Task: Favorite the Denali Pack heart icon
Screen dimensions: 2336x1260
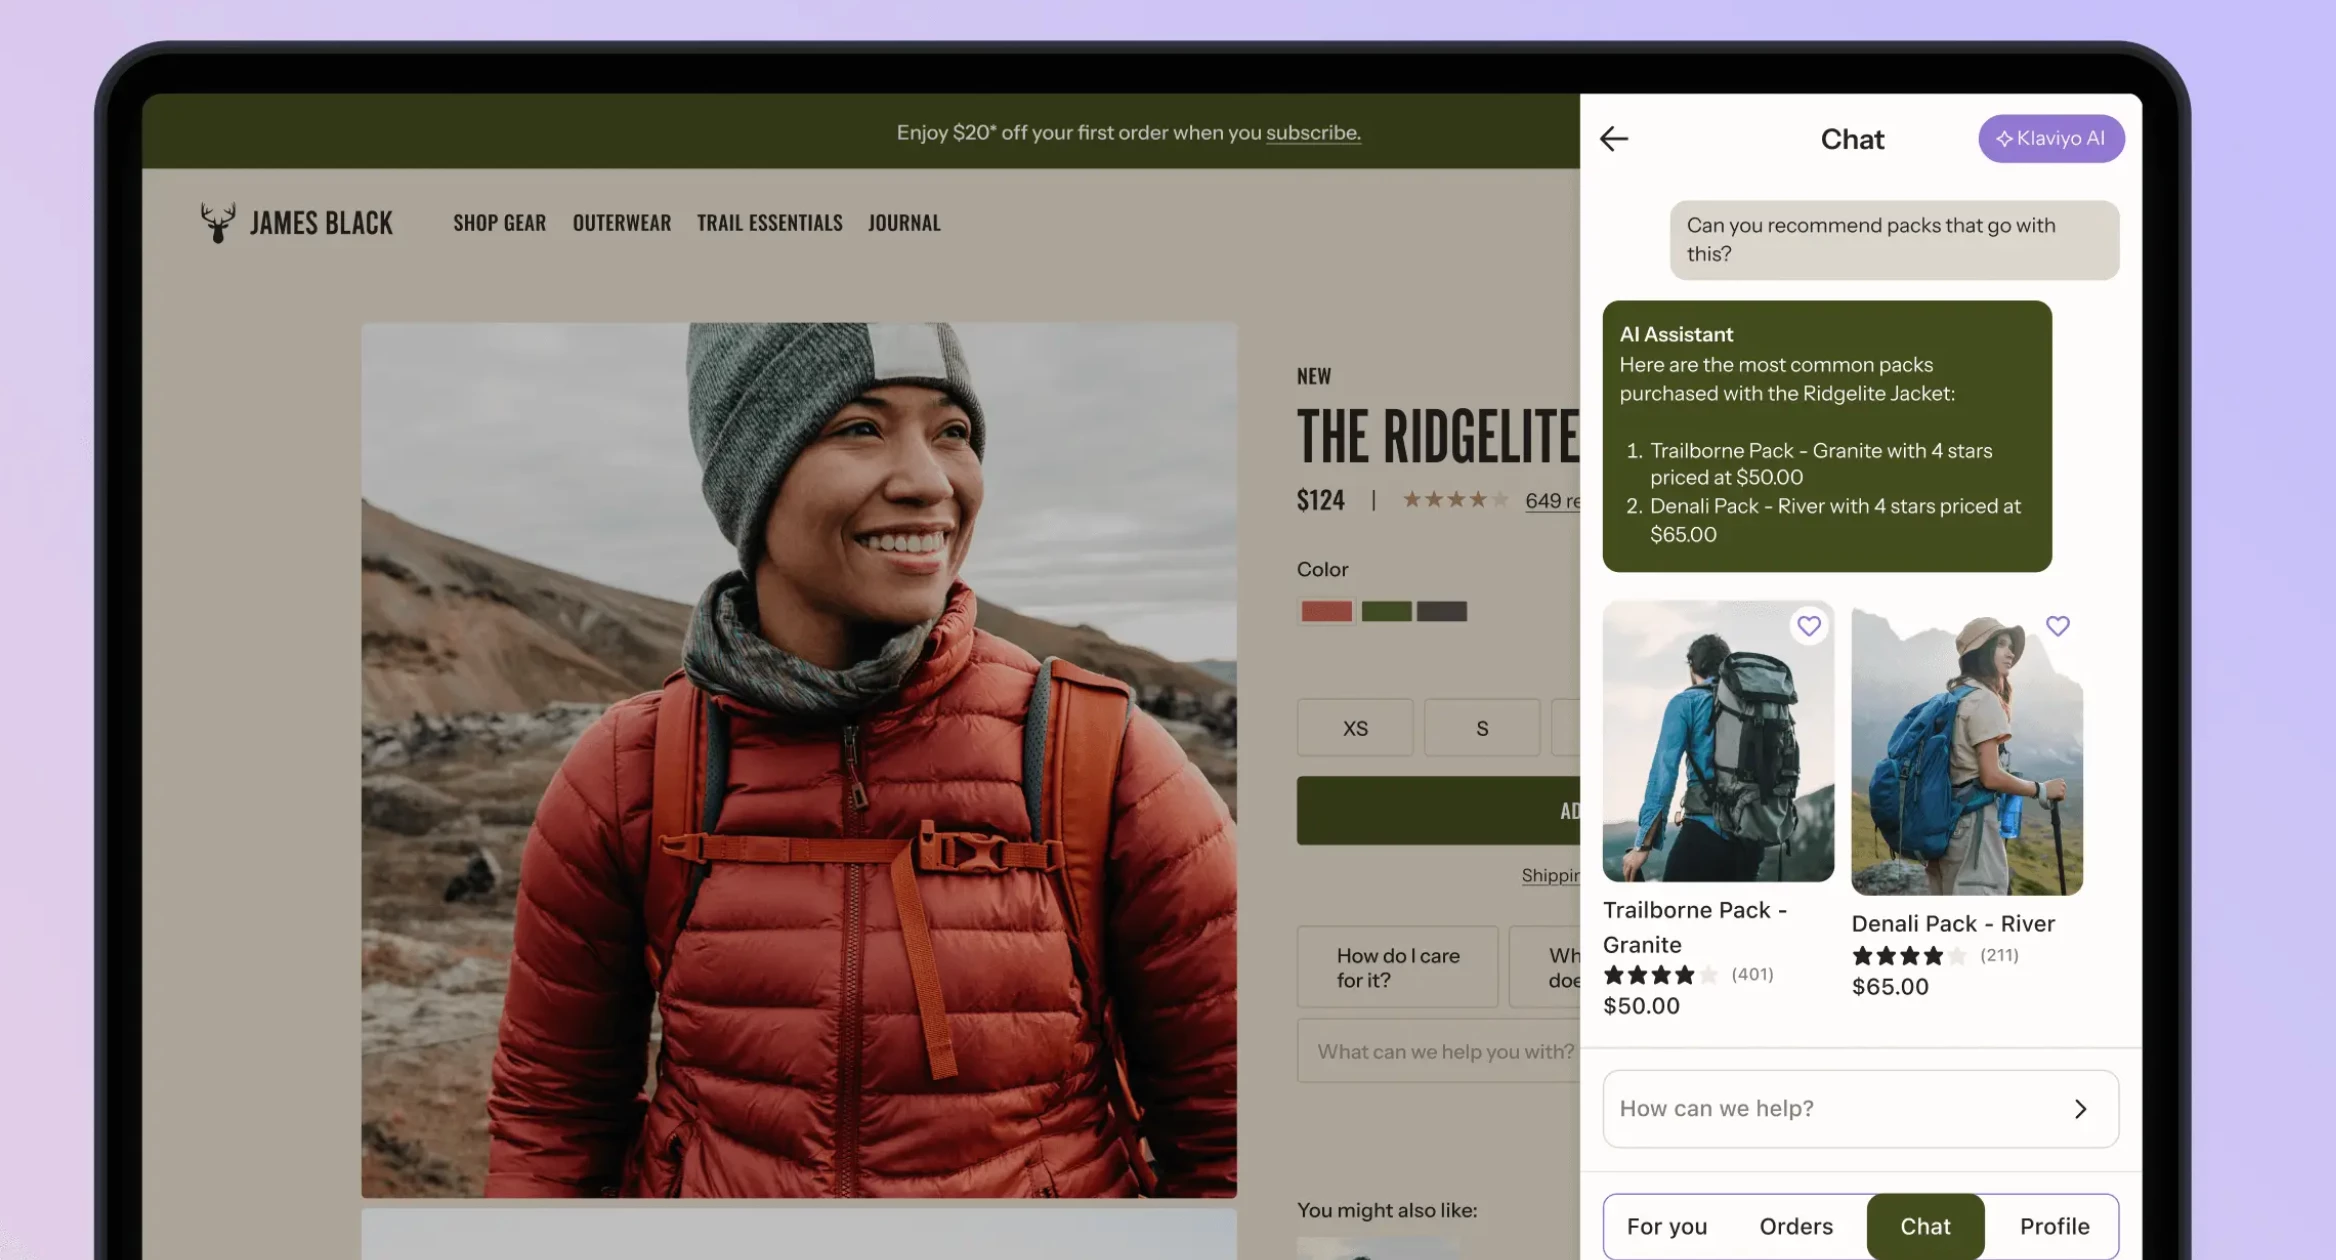Action: pyautogui.click(x=2057, y=626)
